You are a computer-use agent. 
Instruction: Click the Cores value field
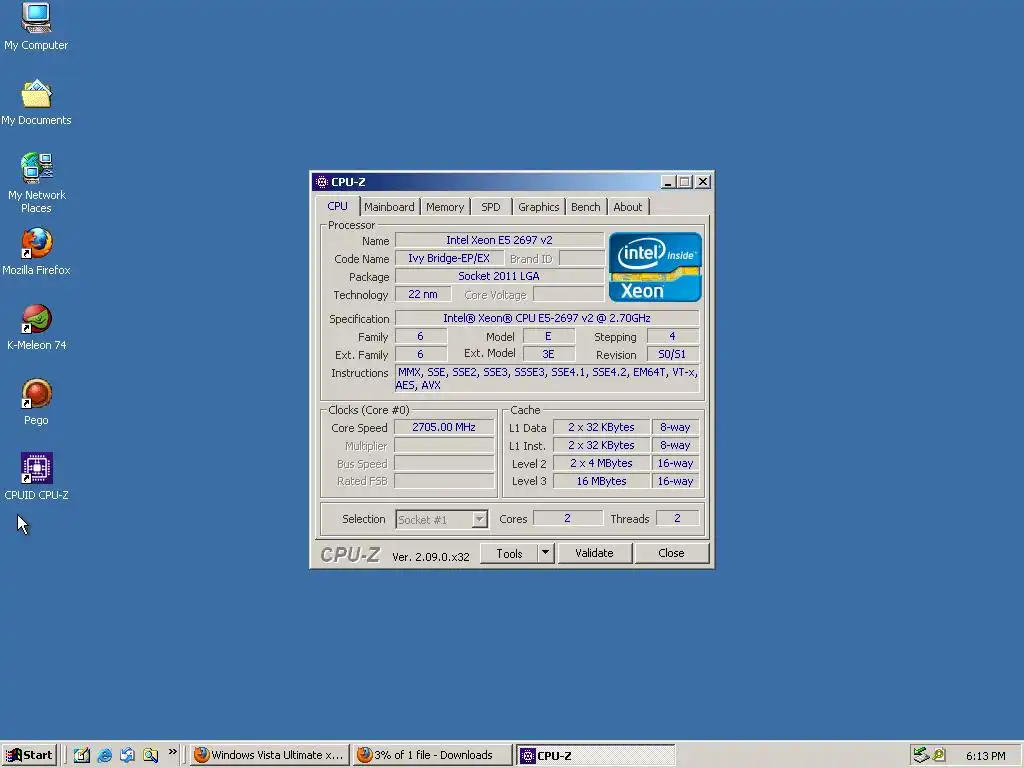click(x=568, y=519)
